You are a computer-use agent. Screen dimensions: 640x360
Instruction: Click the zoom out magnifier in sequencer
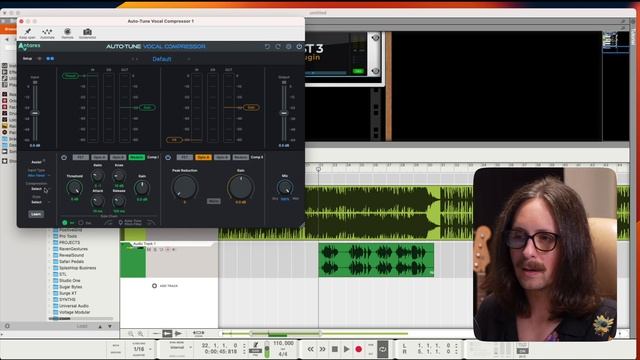(131, 334)
